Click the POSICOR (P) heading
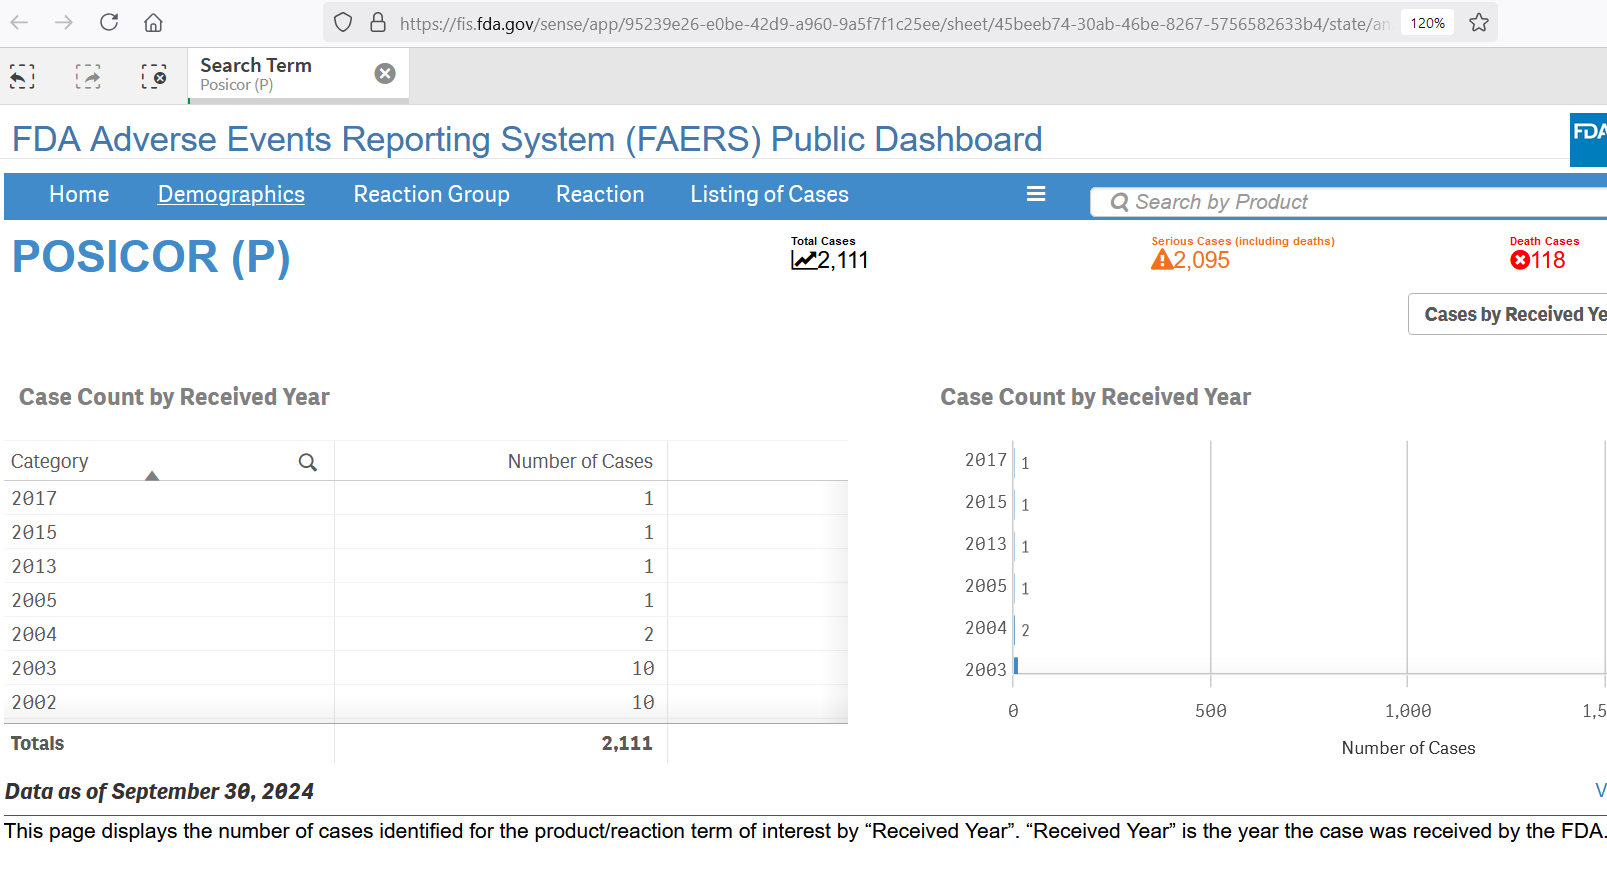Viewport: 1607px width, 886px height. tap(151, 257)
